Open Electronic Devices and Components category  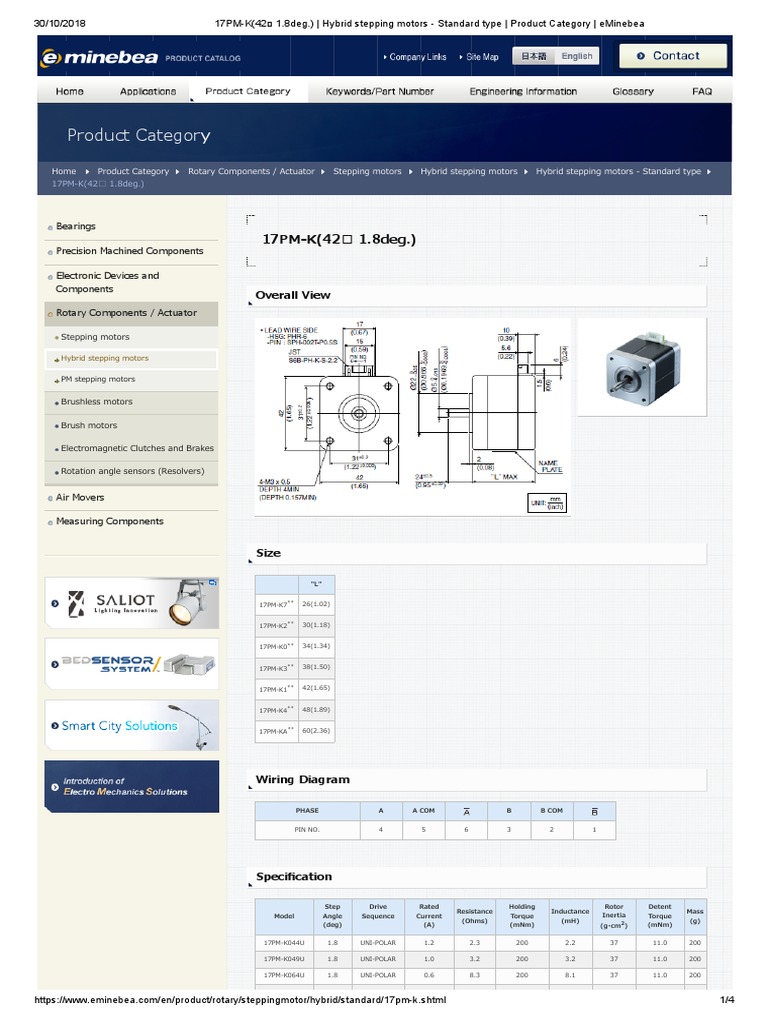pyautogui.click(x=107, y=282)
